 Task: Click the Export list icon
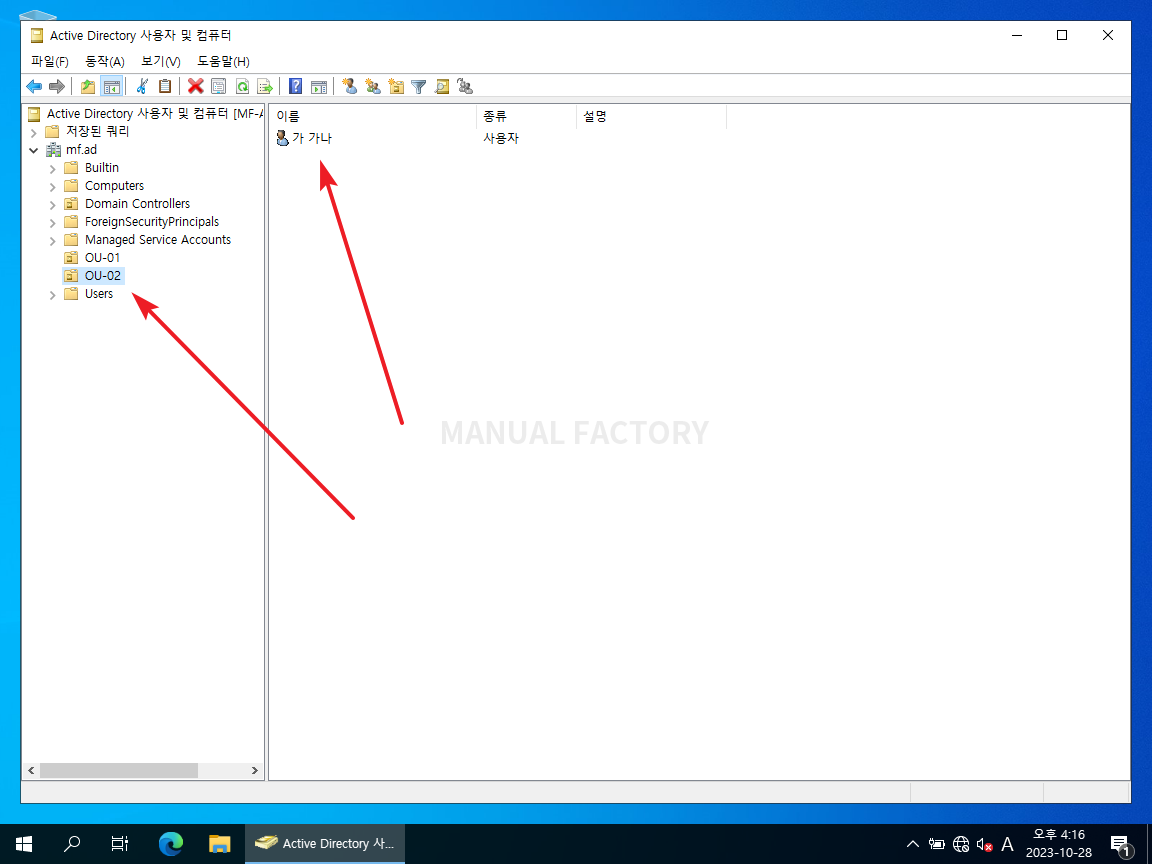click(x=264, y=87)
